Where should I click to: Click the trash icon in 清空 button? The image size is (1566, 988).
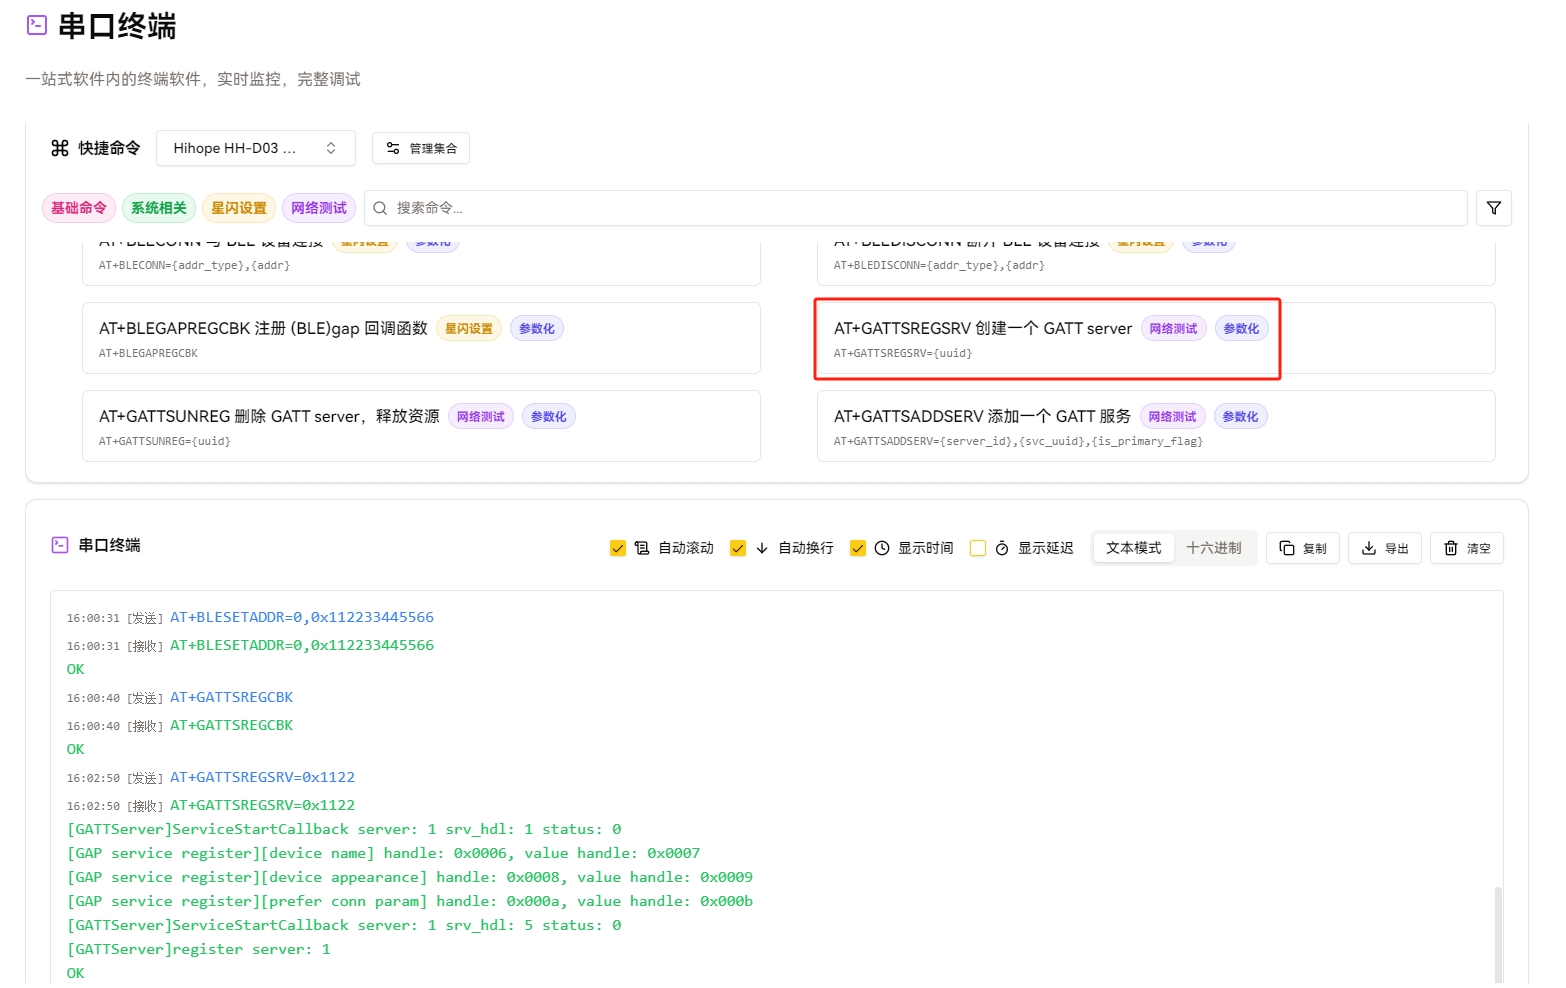(x=1451, y=548)
